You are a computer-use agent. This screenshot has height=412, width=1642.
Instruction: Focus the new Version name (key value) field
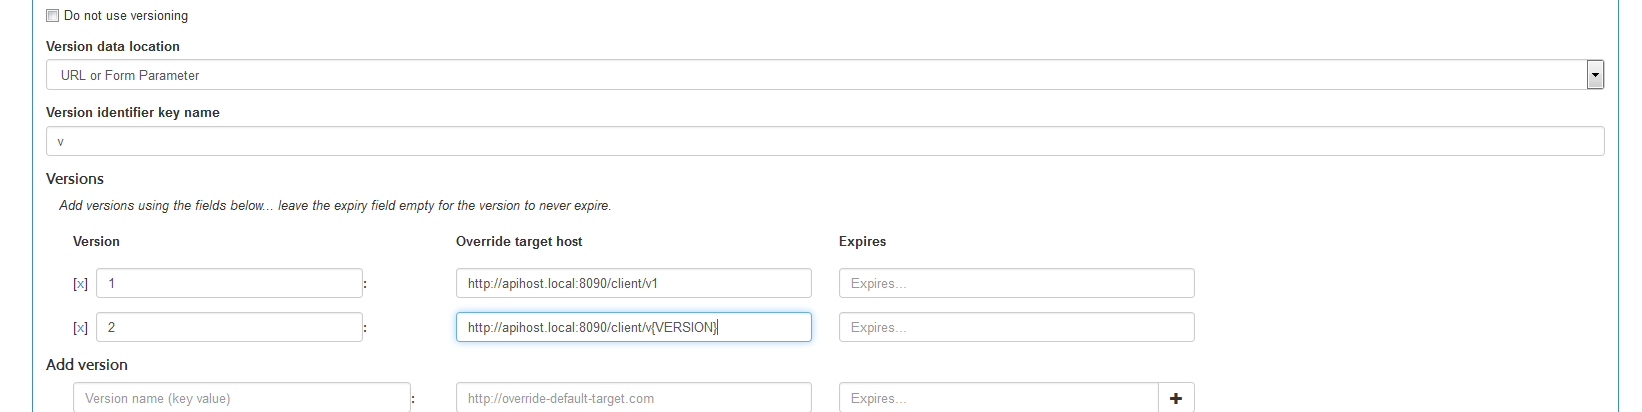click(241, 398)
